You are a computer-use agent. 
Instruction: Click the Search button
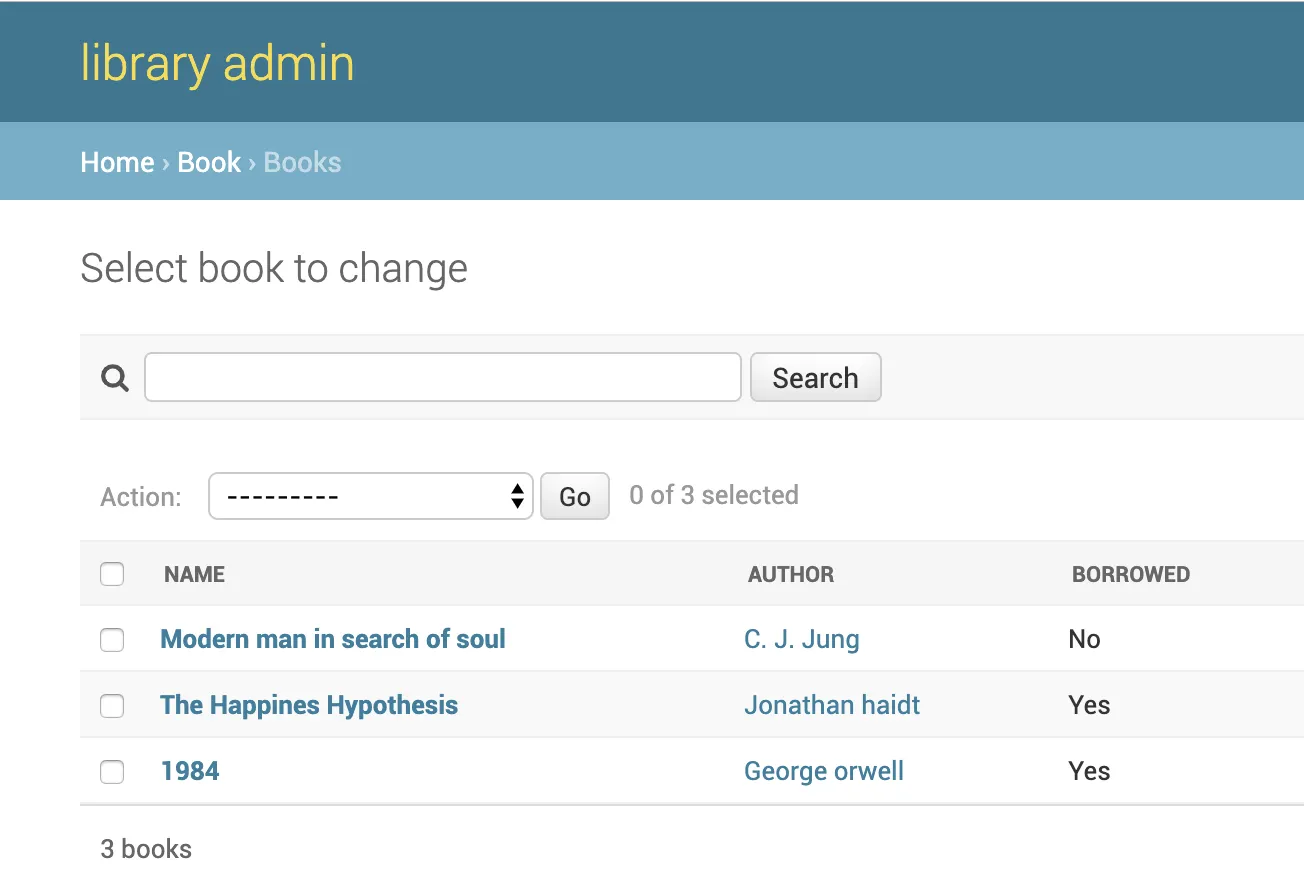(x=815, y=378)
